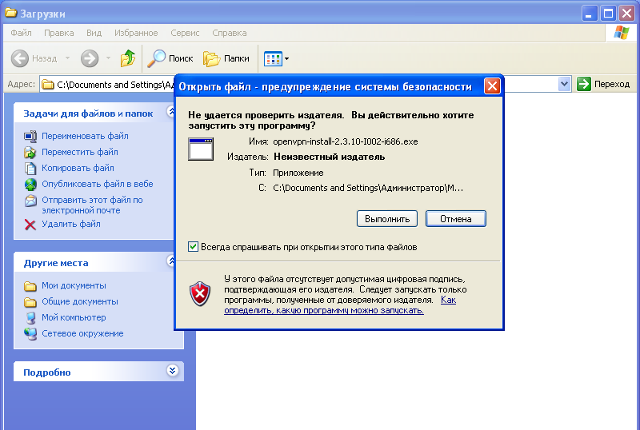Click the red shield warning icon
Image resolution: width=640 pixels, height=430 pixels.
pos(200,294)
